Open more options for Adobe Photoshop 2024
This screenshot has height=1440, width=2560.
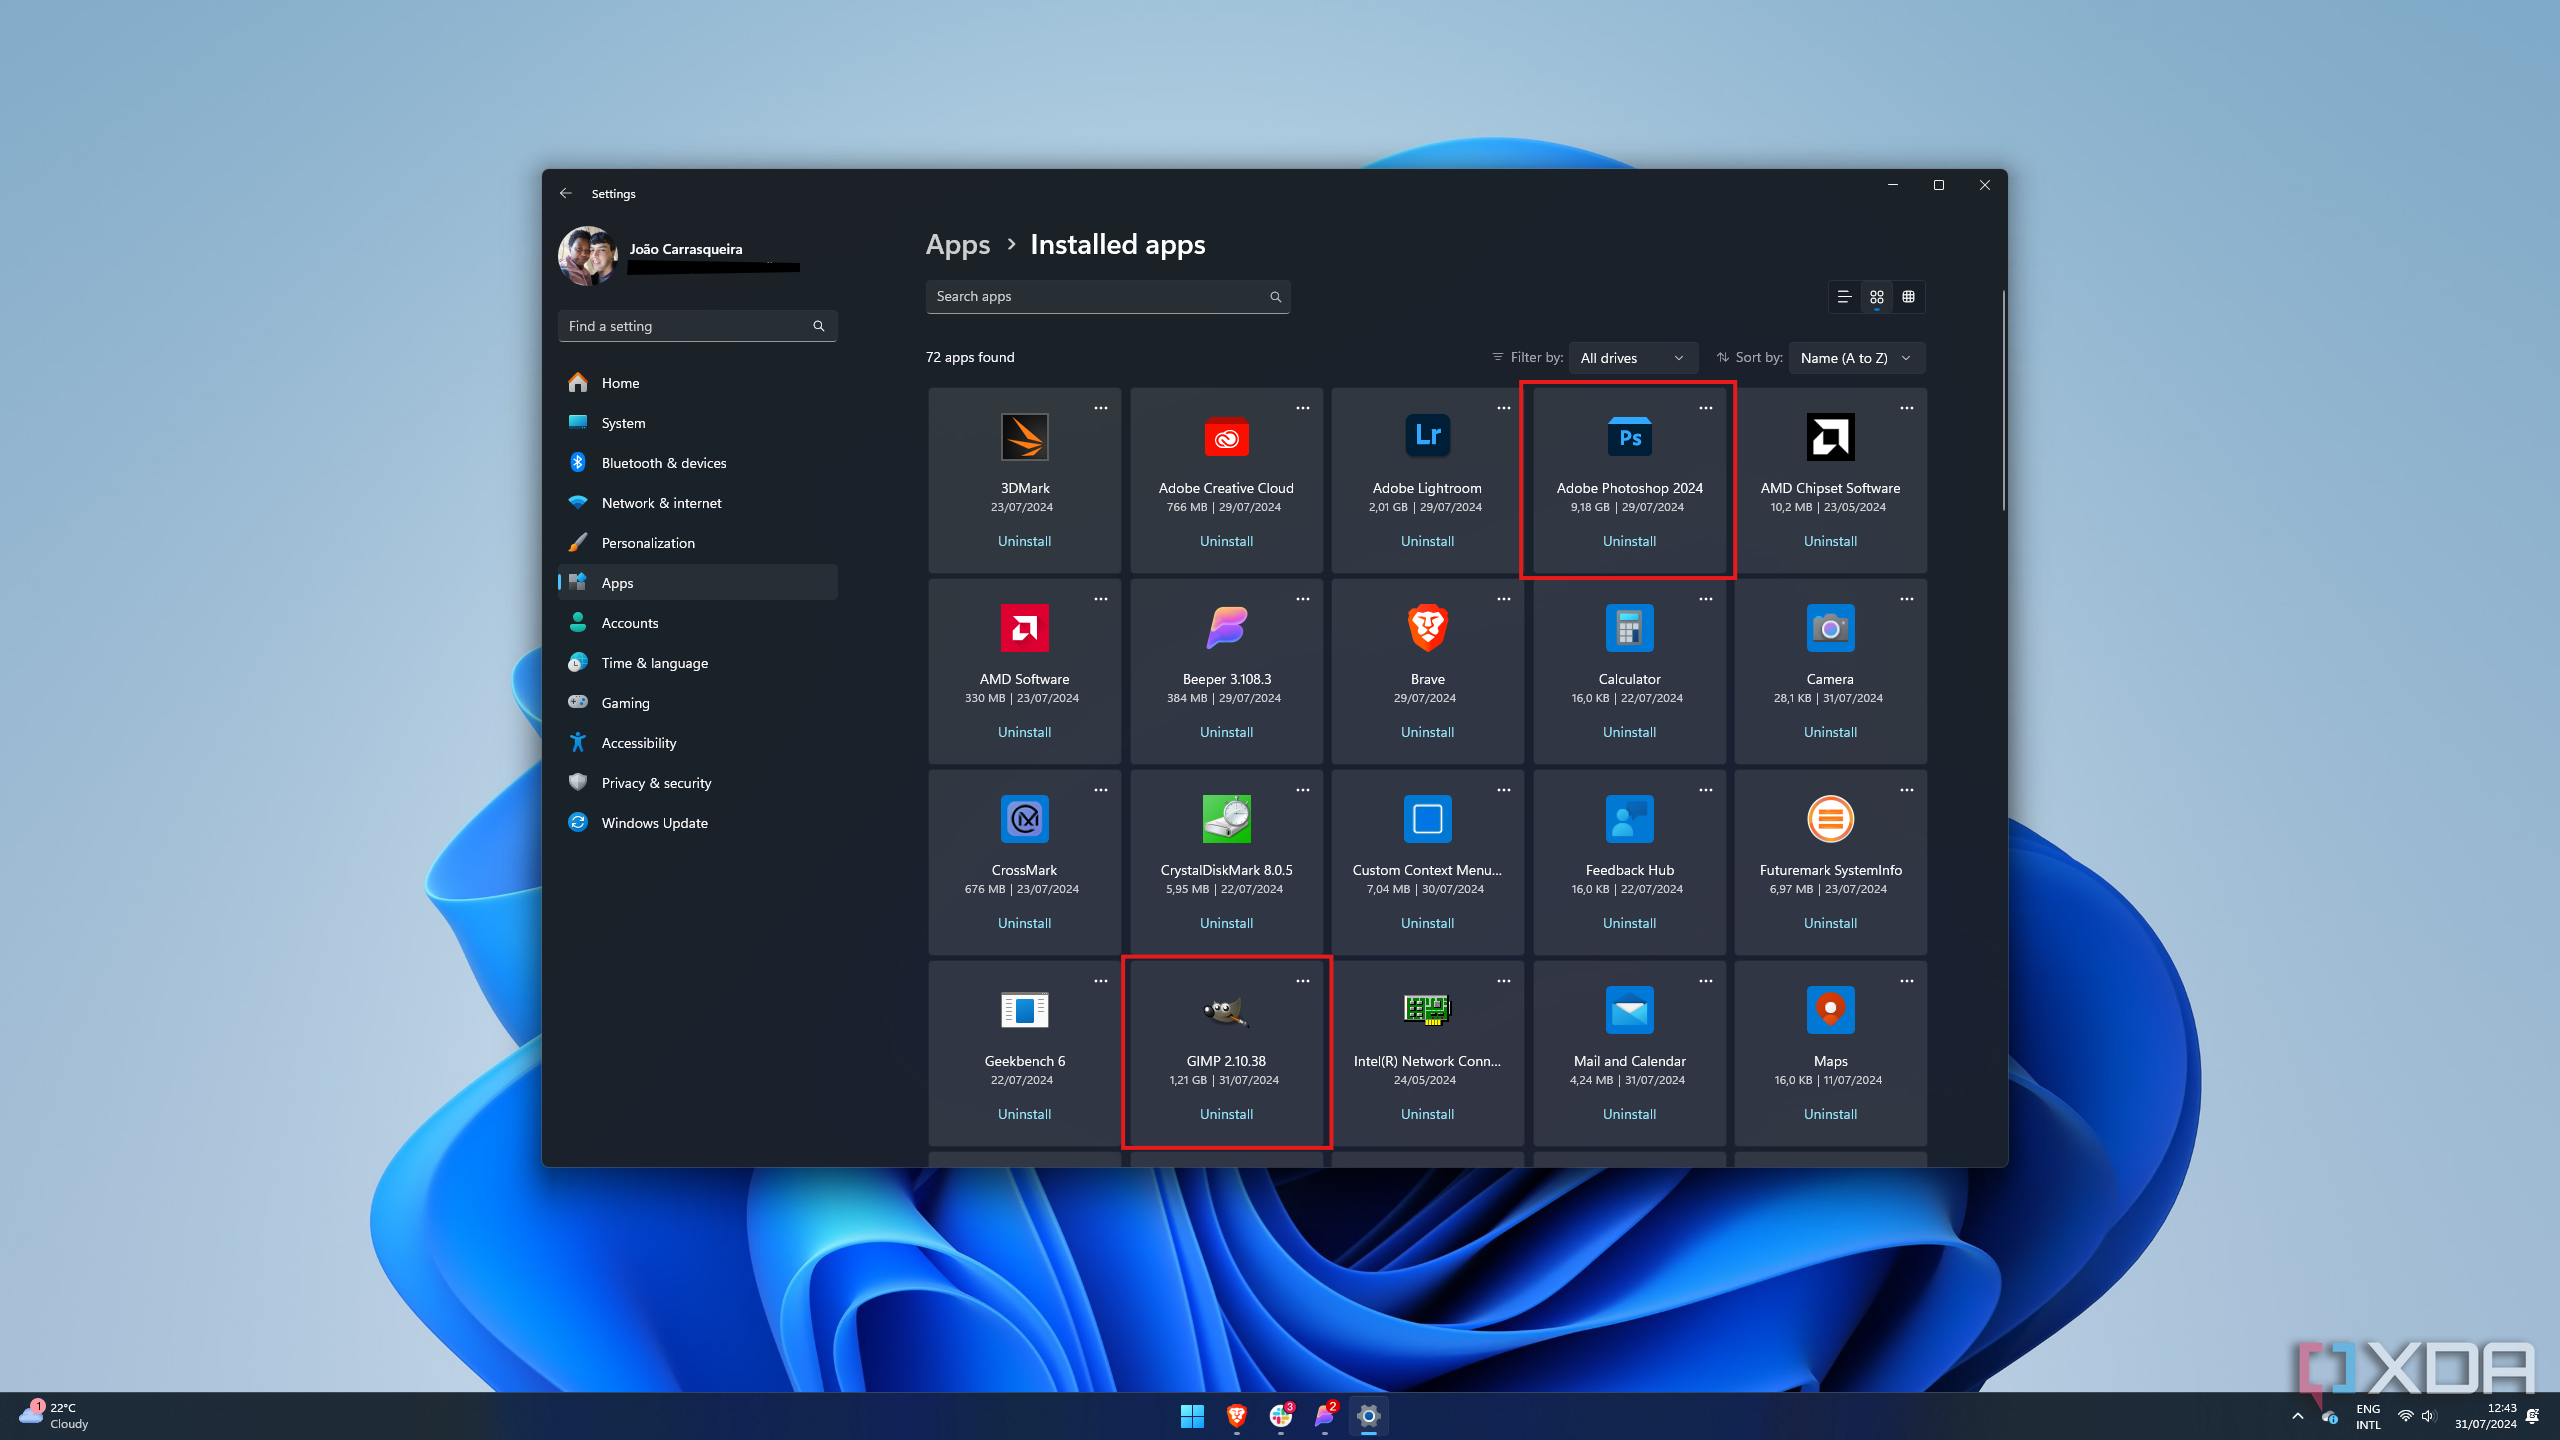[1705, 408]
